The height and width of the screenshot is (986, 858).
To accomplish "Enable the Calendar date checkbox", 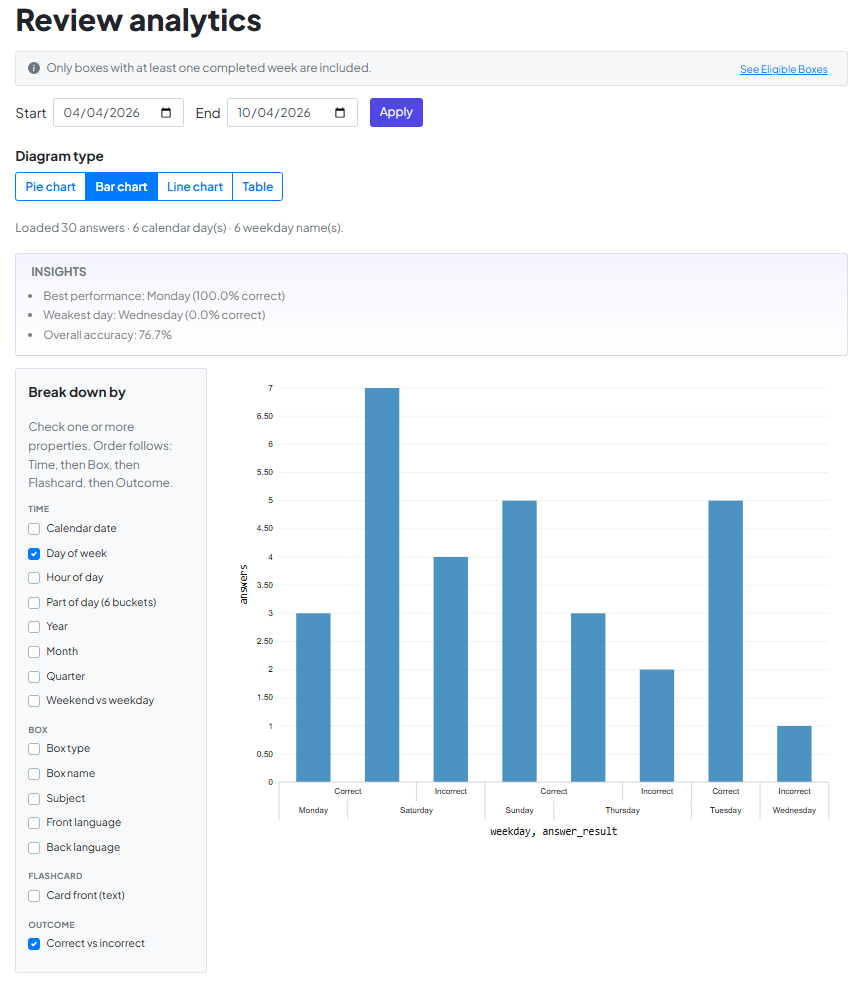I will click(x=34, y=529).
